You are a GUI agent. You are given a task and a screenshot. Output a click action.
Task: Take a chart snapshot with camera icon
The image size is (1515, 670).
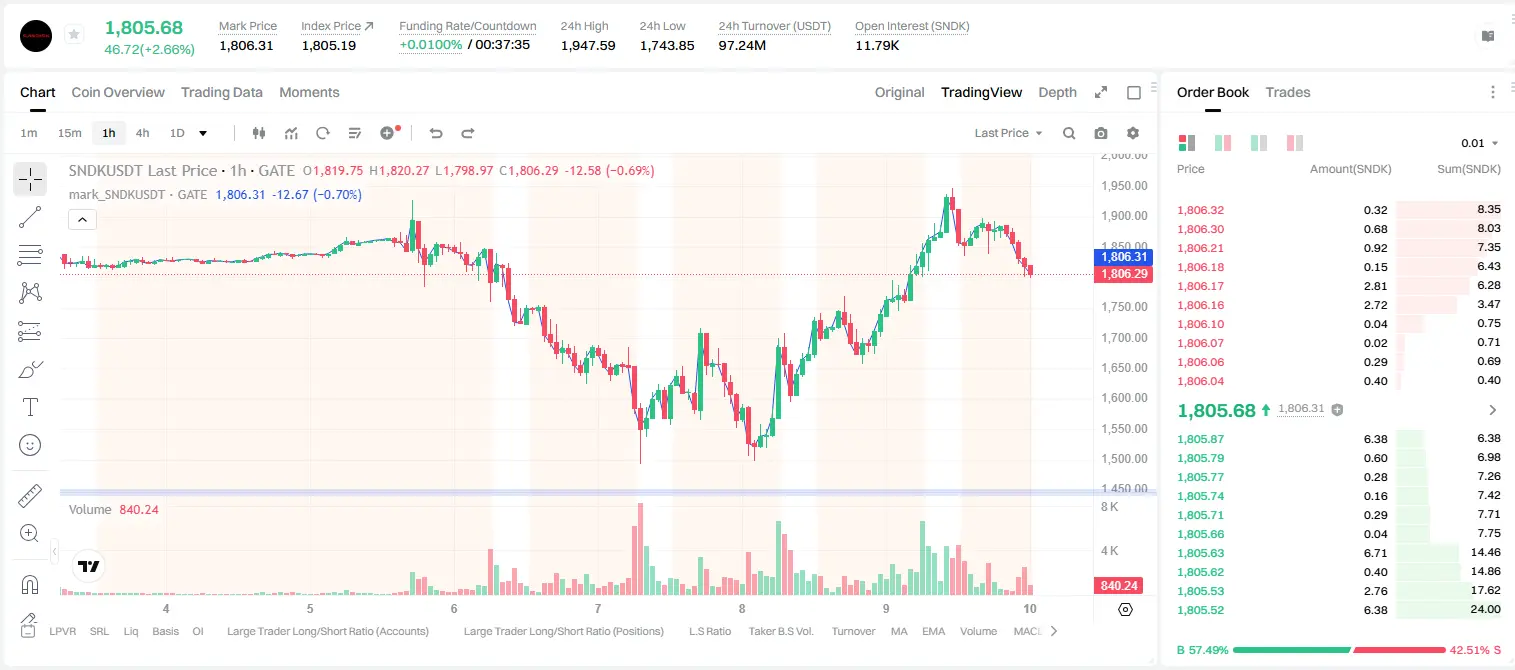click(1101, 133)
